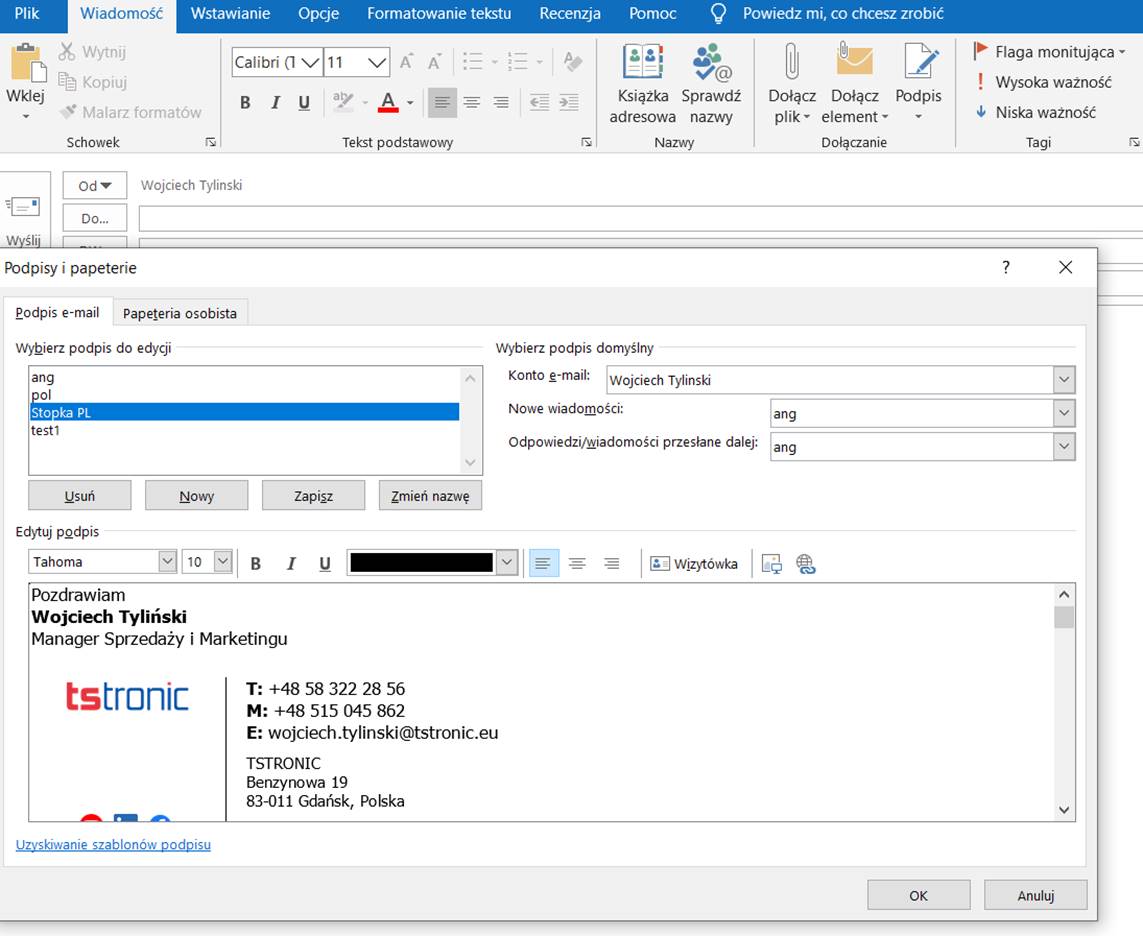Viewport: 1143px width, 936px height.
Task: Open the Wstawianie ribbon tab
Action: [x=230, y=14]
